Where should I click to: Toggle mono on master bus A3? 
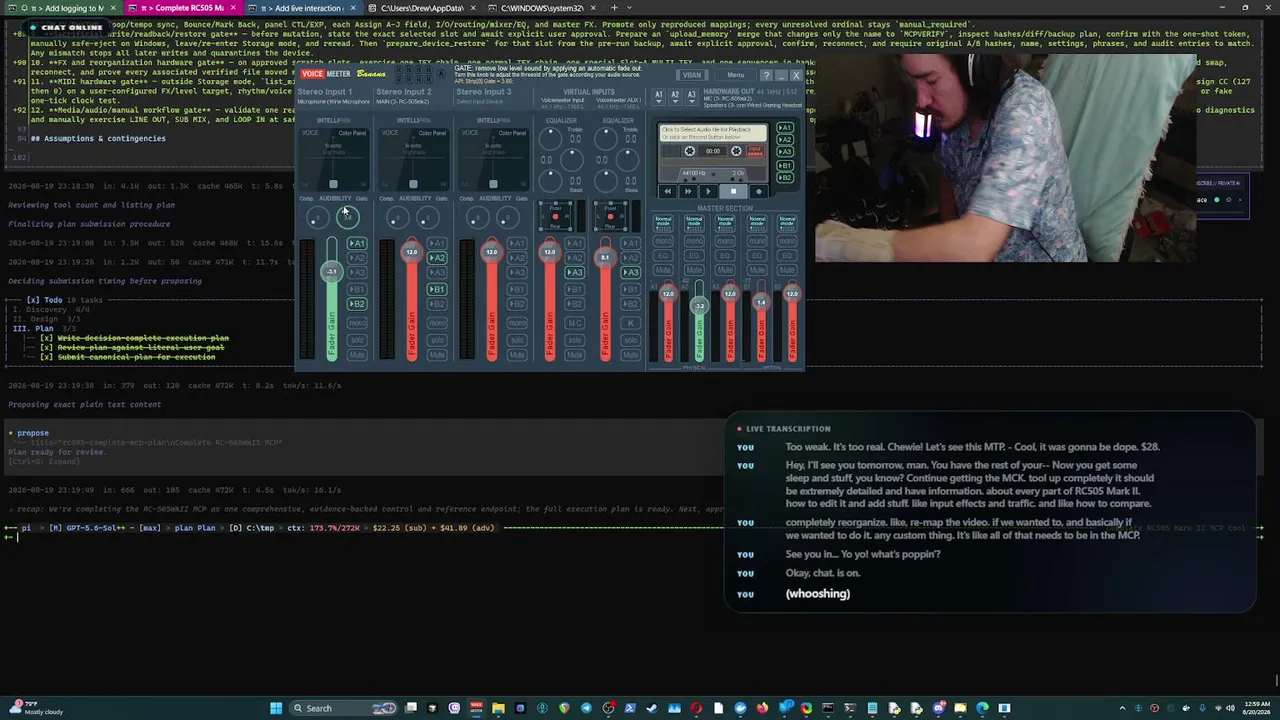725,242
